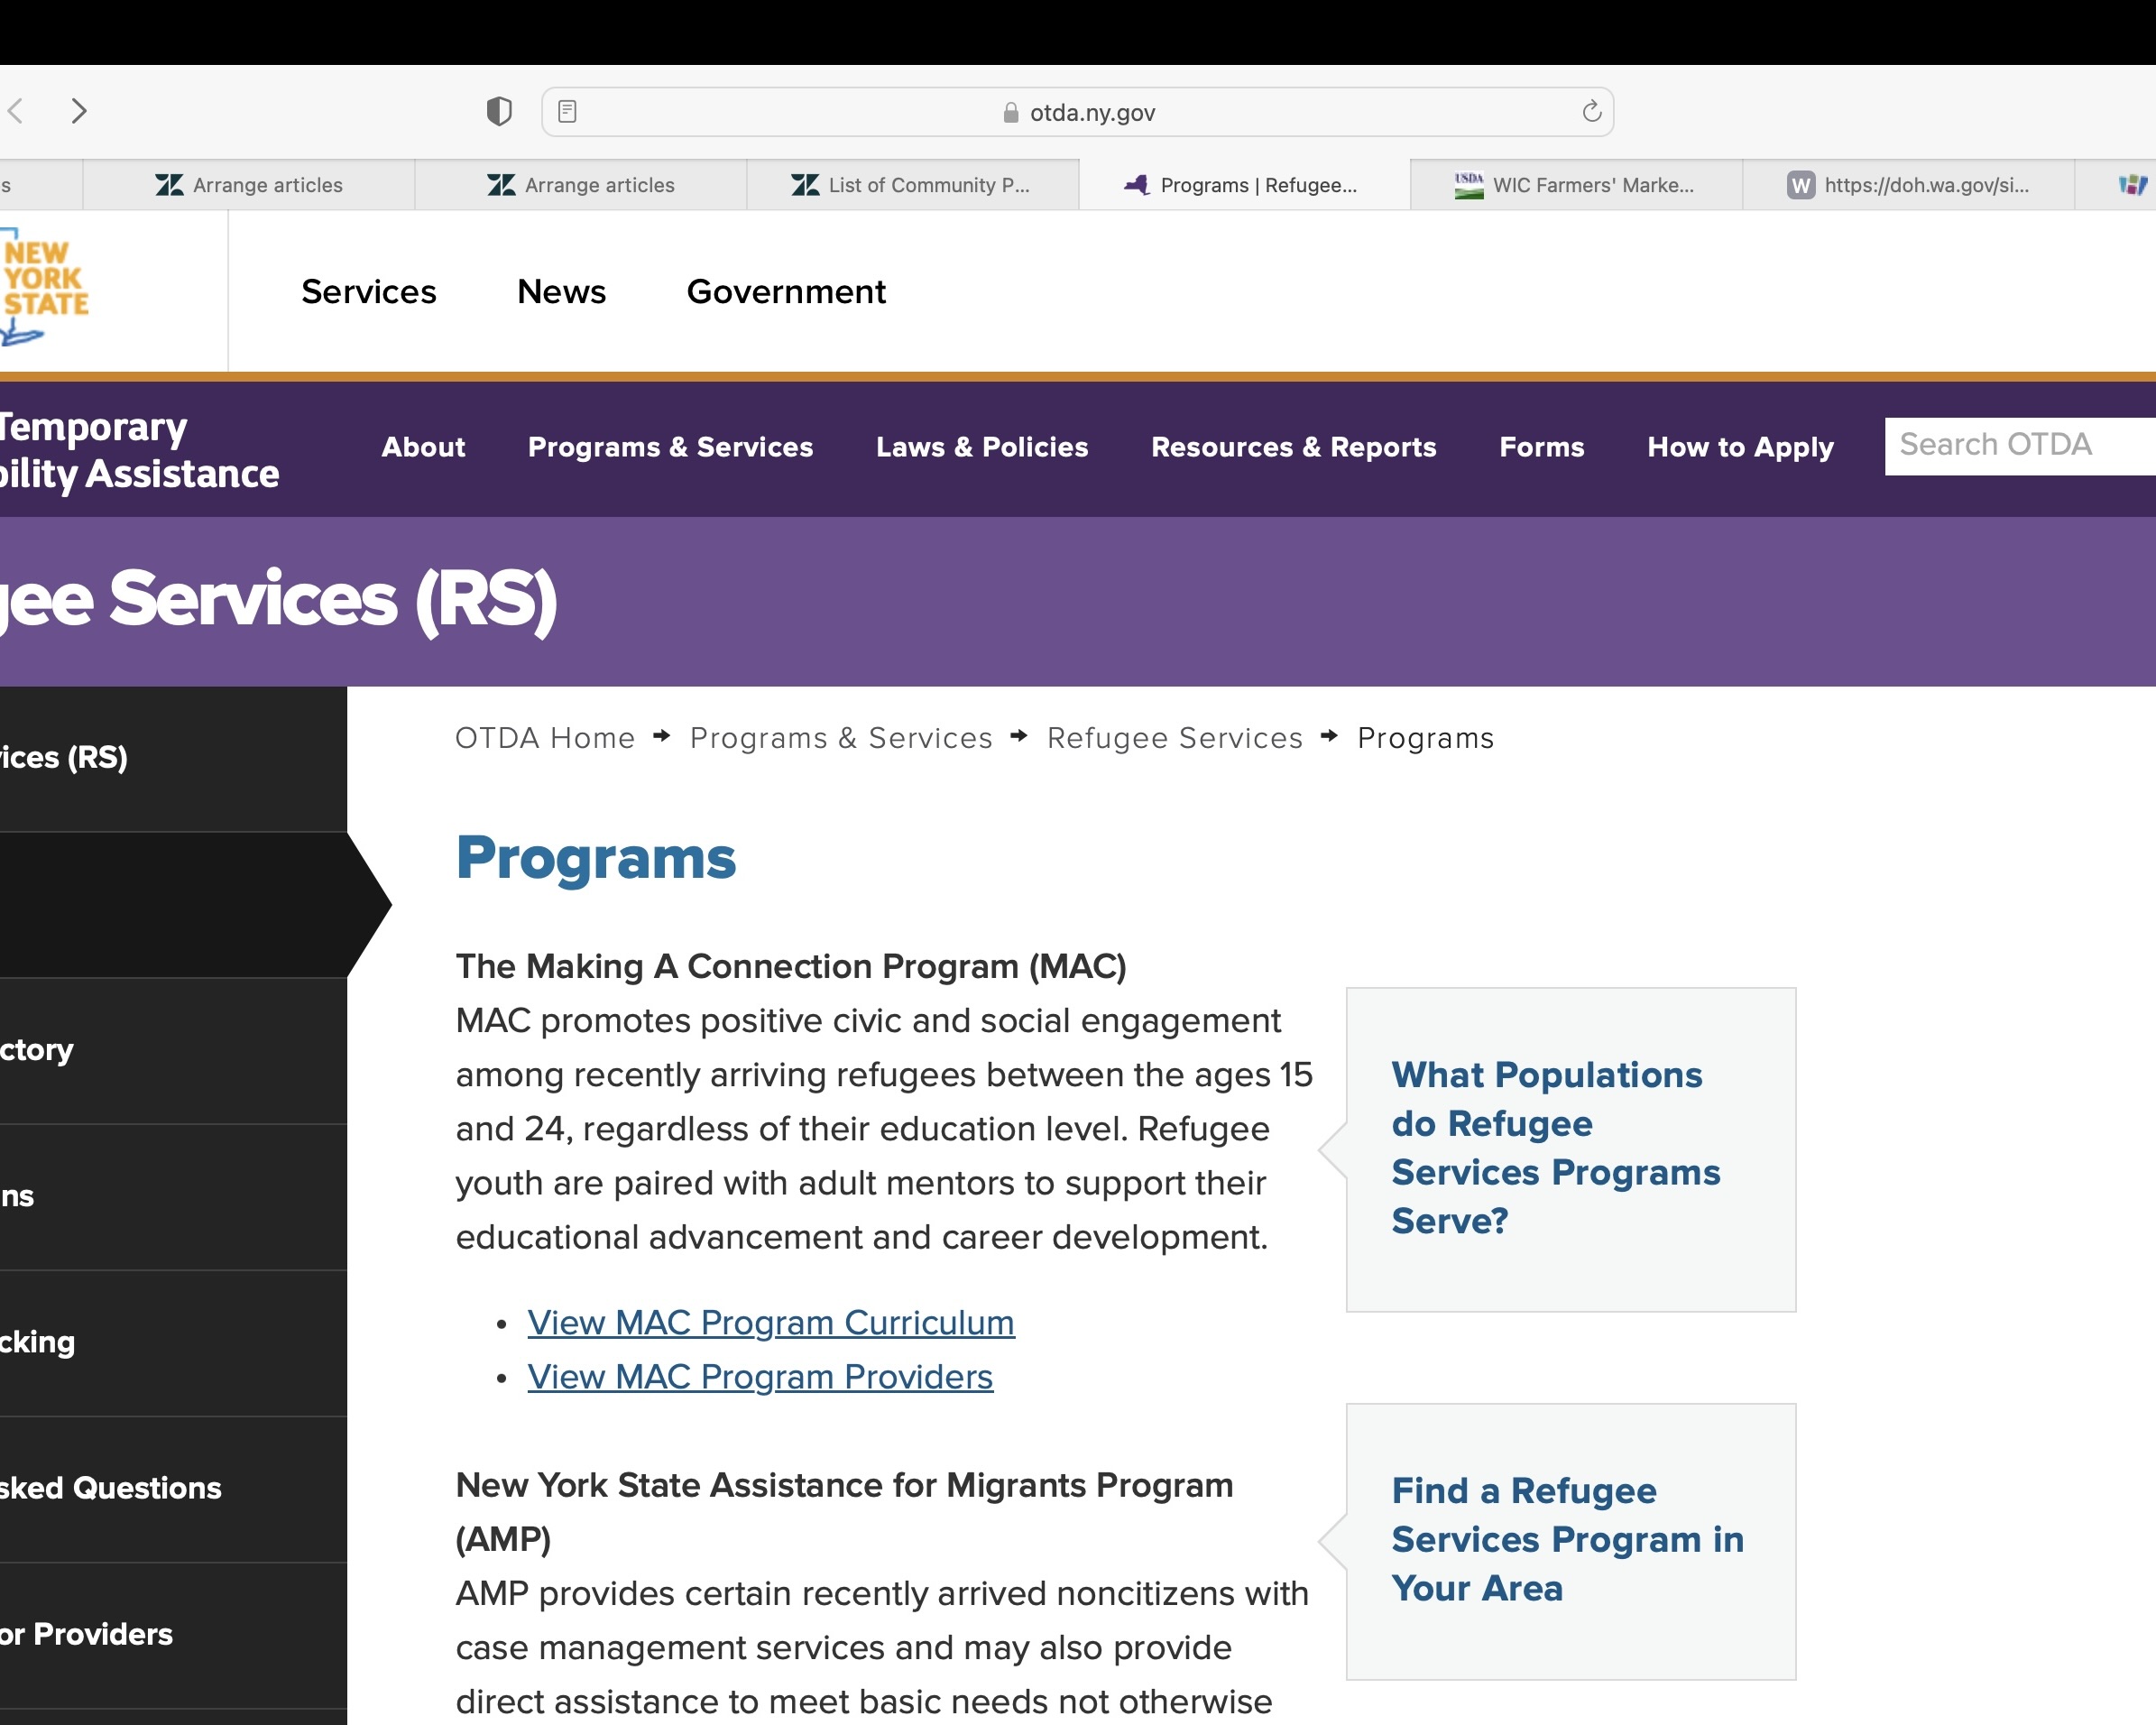The image size is (2156, 1725).
Task: Switch to List of Community P... tab
Action: (912, 185)
